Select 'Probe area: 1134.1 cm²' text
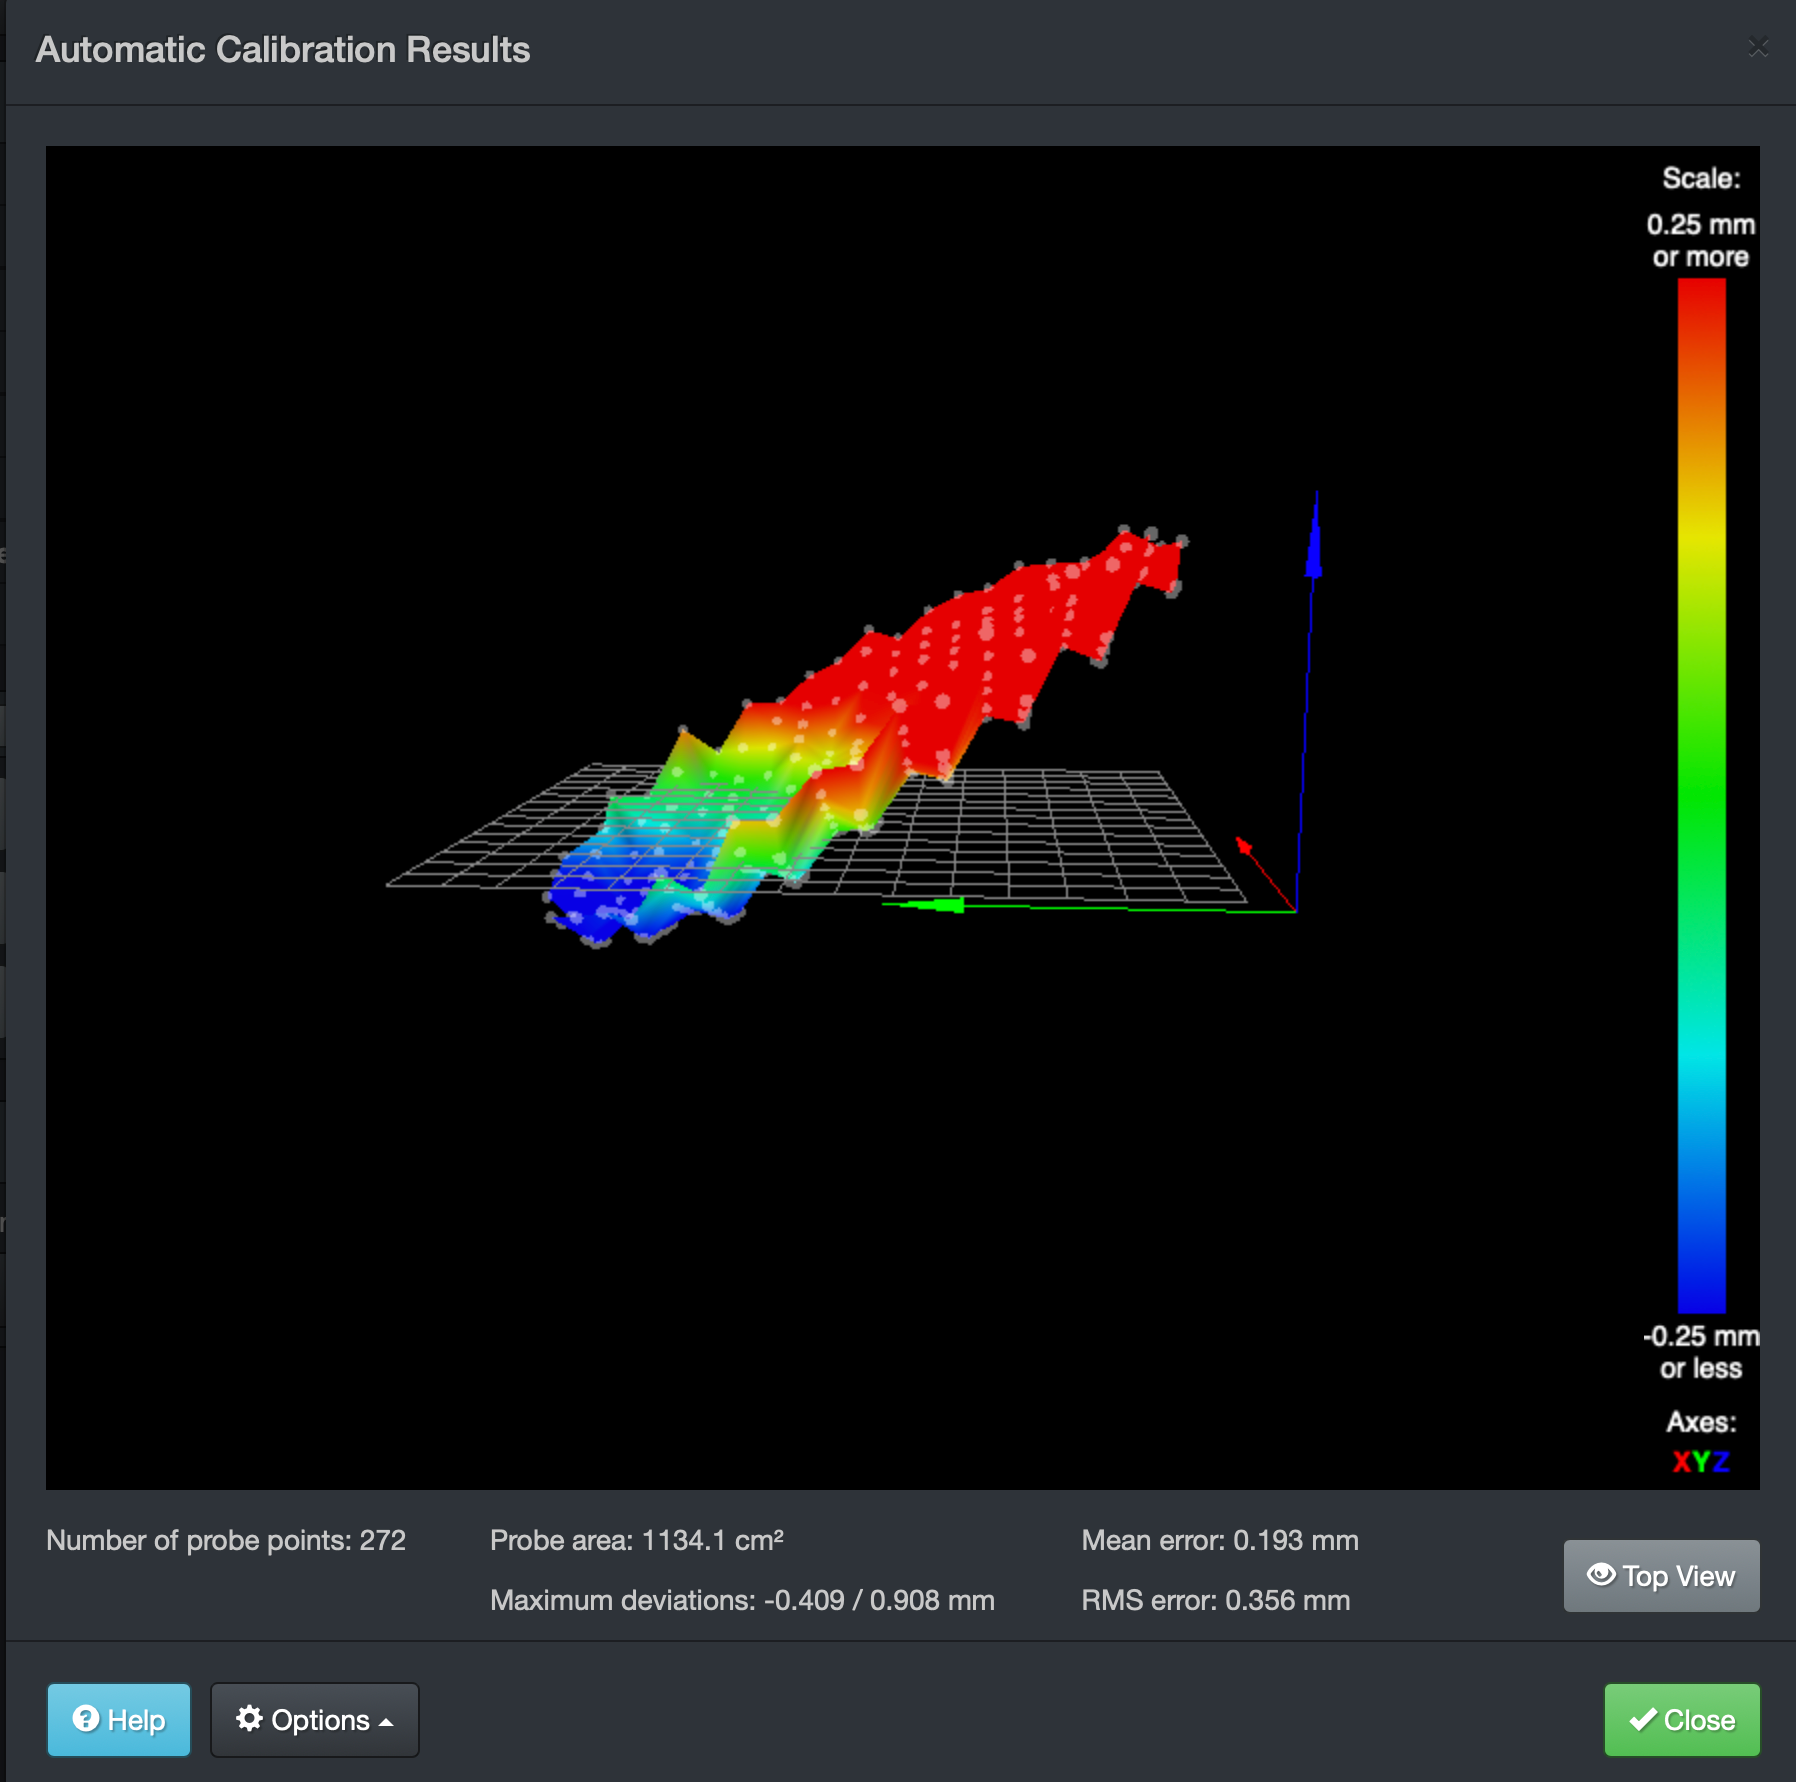 637,1540
